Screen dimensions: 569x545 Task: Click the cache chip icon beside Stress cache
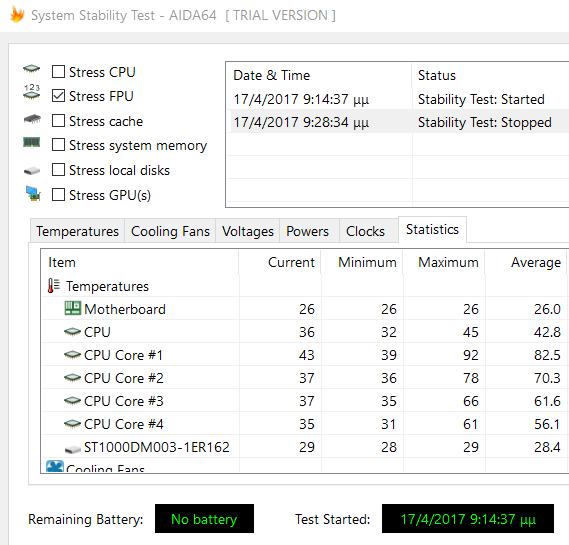coord(32,118)
